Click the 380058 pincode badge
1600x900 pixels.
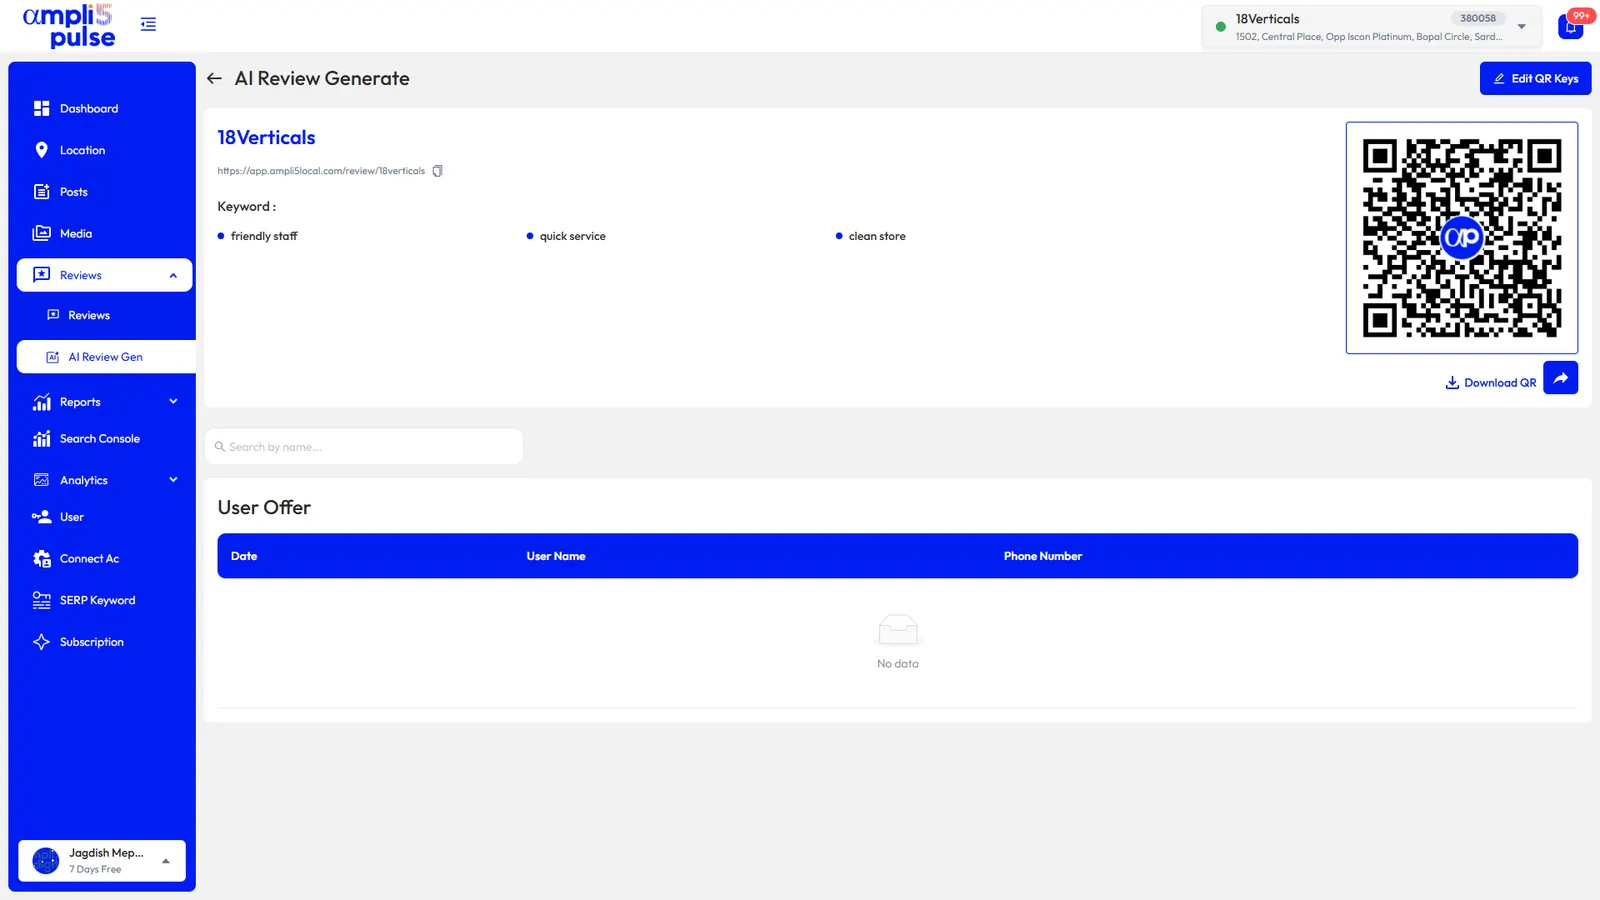click(1478, 18)
